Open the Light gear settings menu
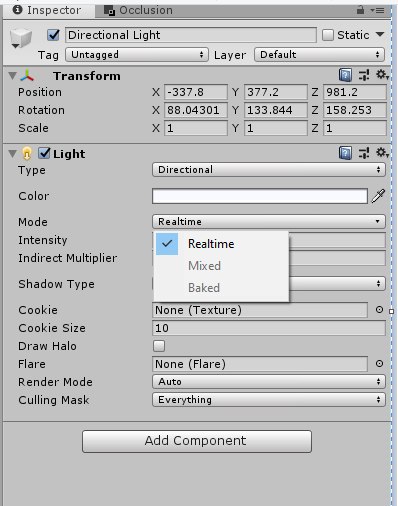Viewport: 398px width, 506px height. coord(382,153)
